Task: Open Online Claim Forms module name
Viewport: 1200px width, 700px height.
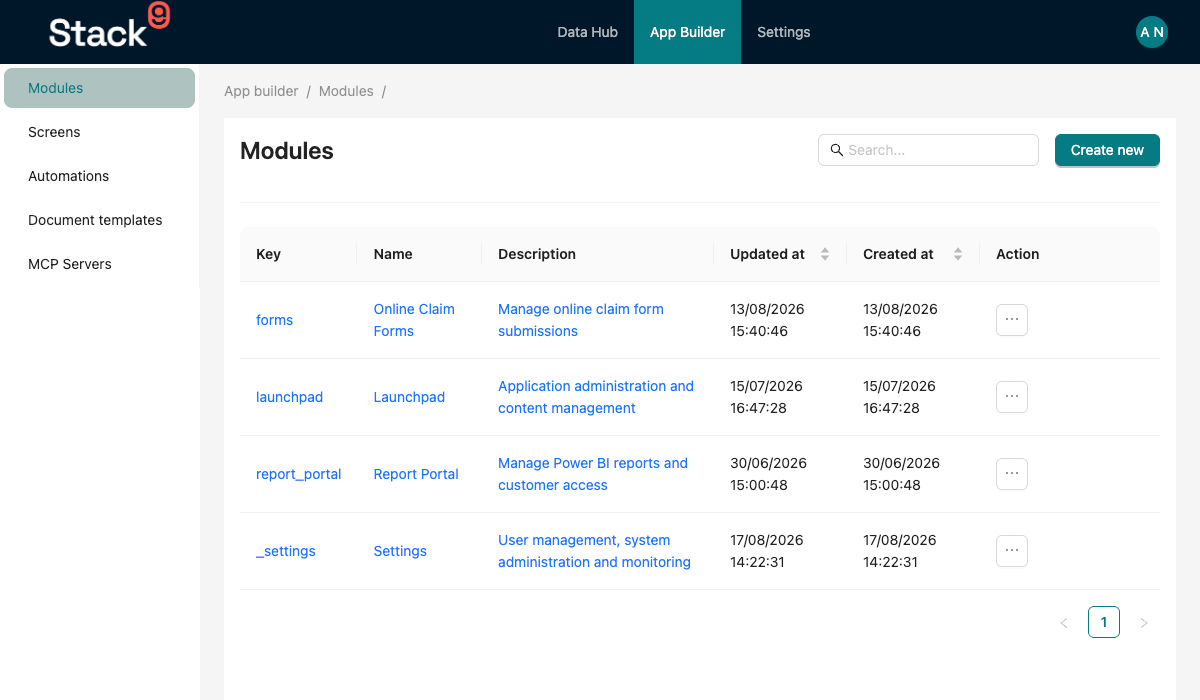Action: [414, 320]
